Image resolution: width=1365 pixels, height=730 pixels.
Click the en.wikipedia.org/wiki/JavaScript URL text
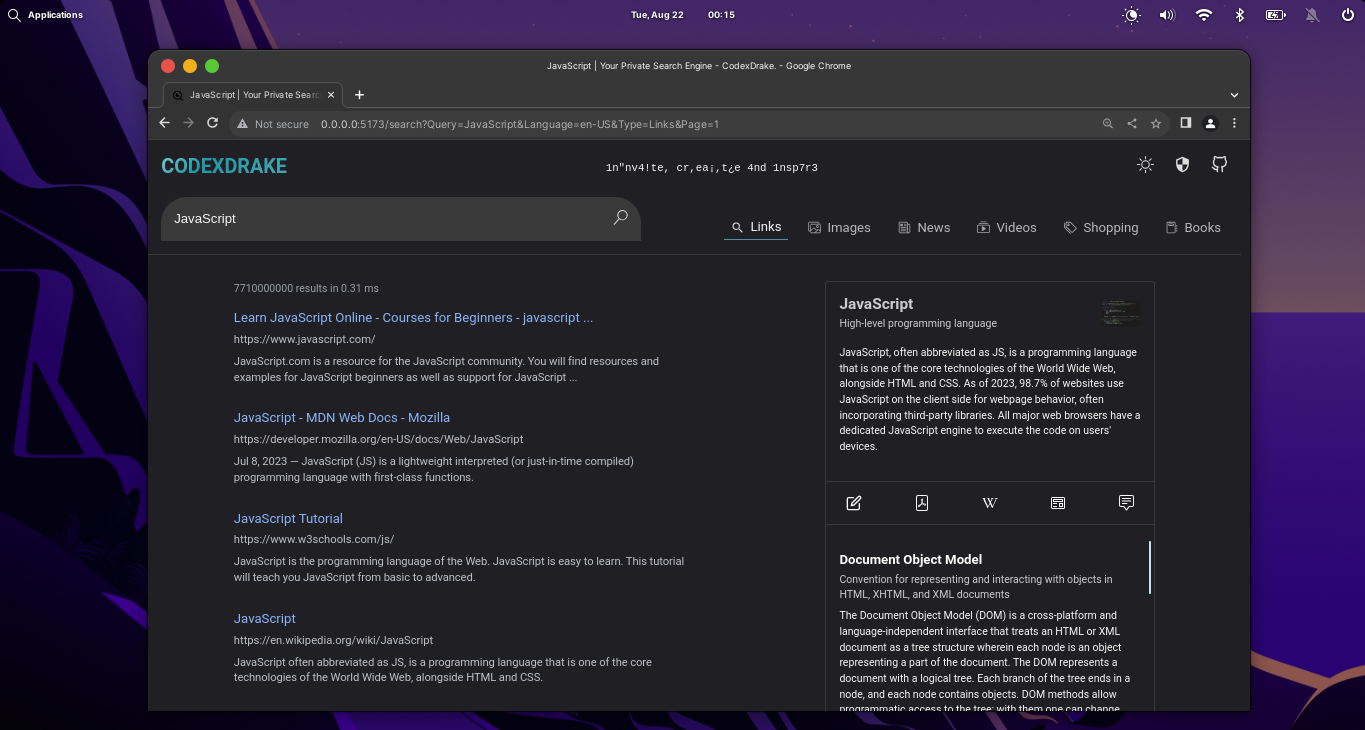(333, 640)
